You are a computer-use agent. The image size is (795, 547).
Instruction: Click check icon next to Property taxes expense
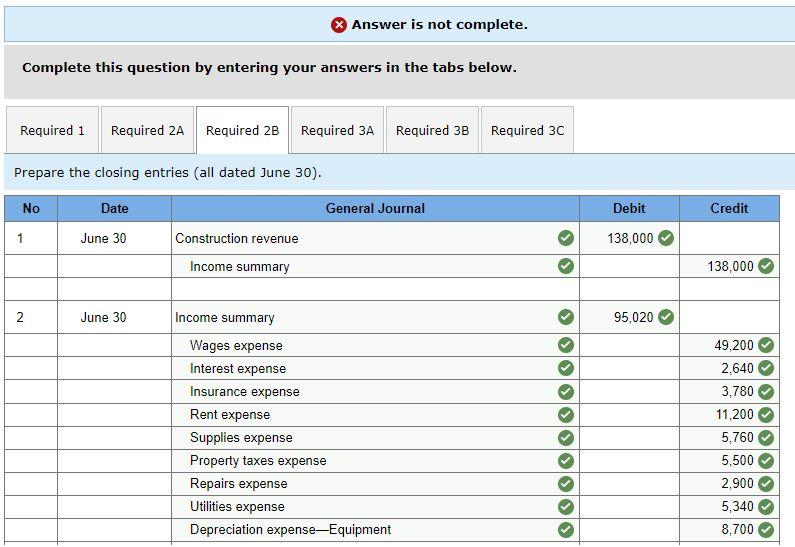(x=566, y=461)
